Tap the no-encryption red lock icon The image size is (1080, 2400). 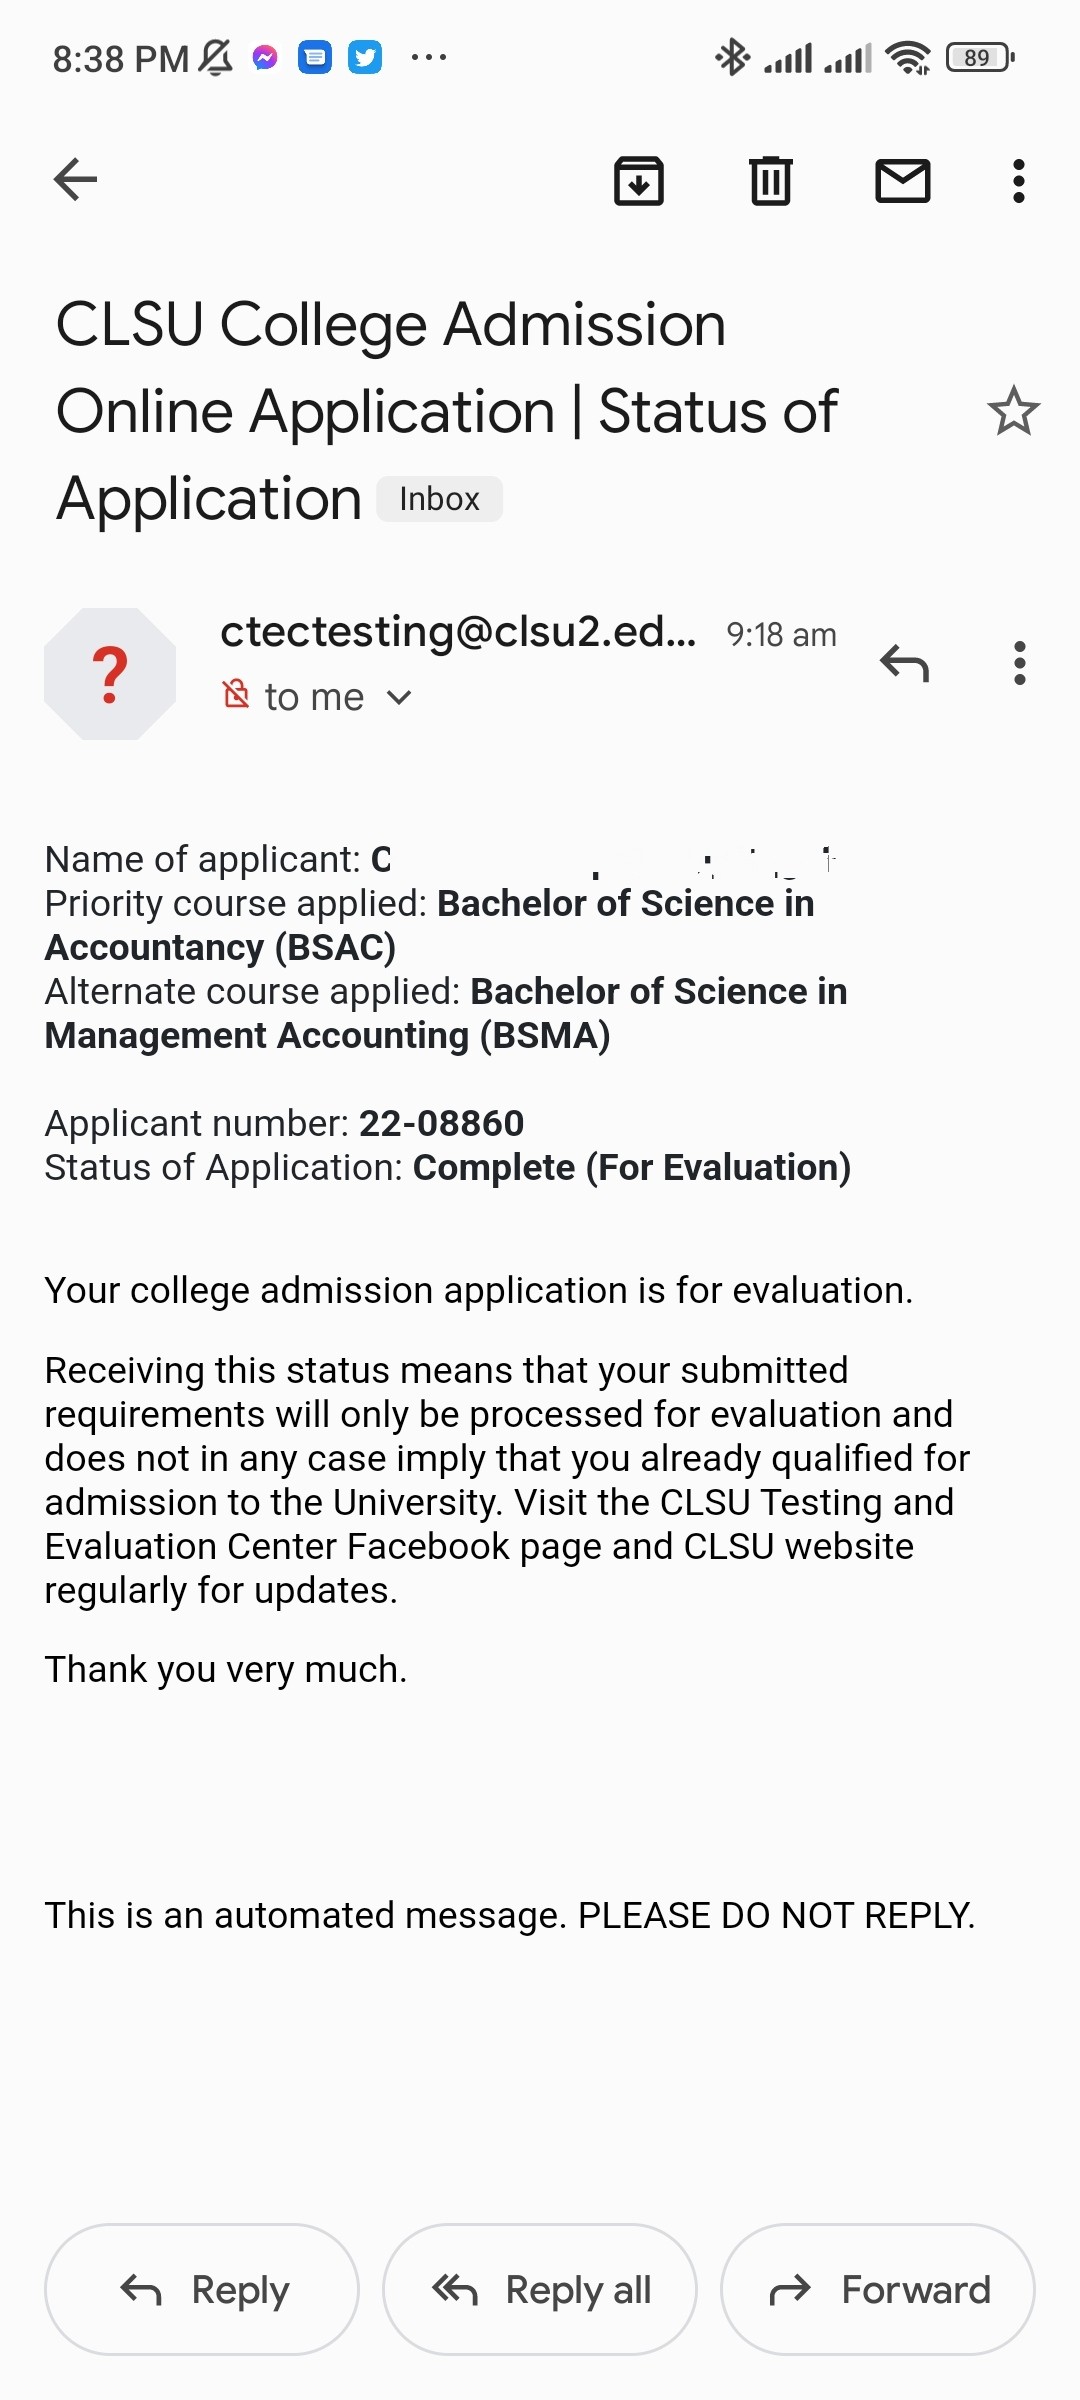point(236,693)
